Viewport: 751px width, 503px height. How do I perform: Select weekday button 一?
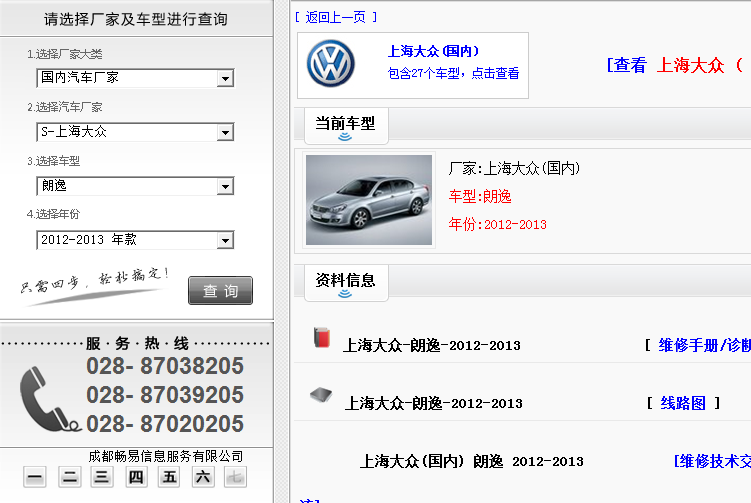point(35,477)
